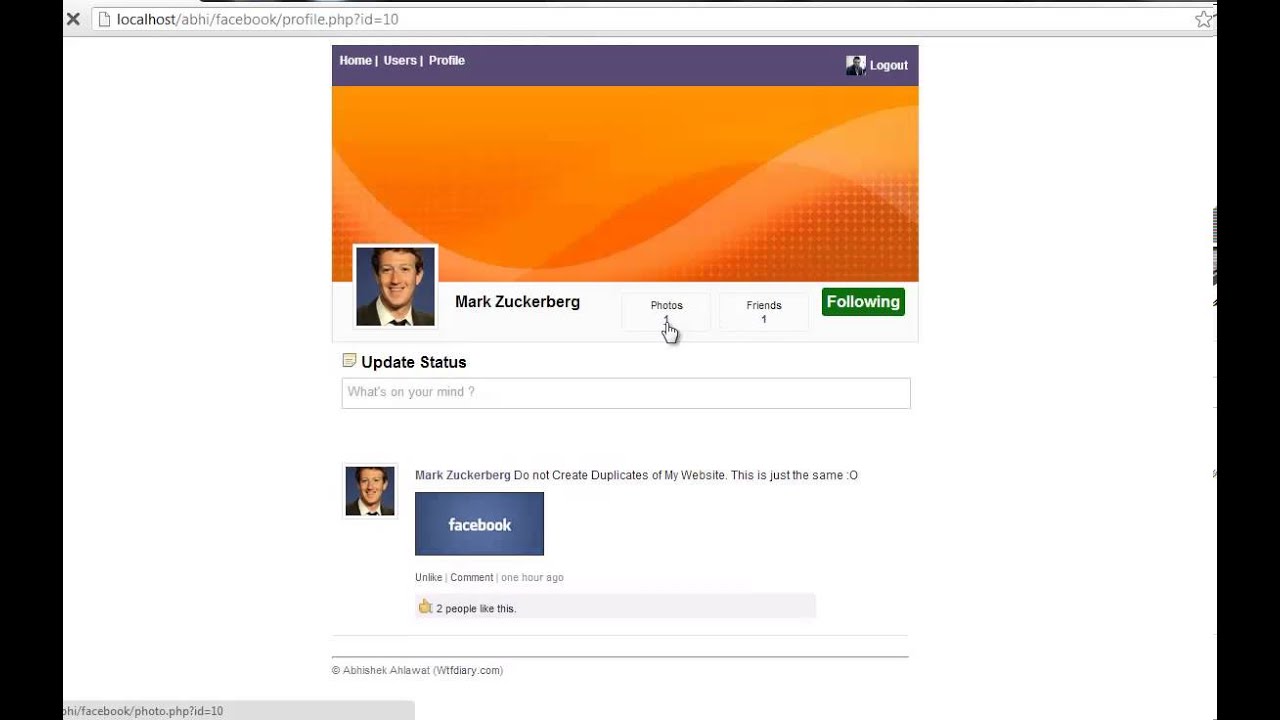Open Mark Zuckerberg's Photos section
Image resolution: width=1280 pixels, height=720 pixels.
666,311
